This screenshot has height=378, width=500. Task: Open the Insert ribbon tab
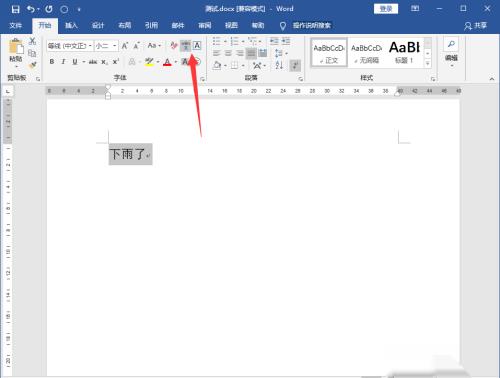[71, 25]
